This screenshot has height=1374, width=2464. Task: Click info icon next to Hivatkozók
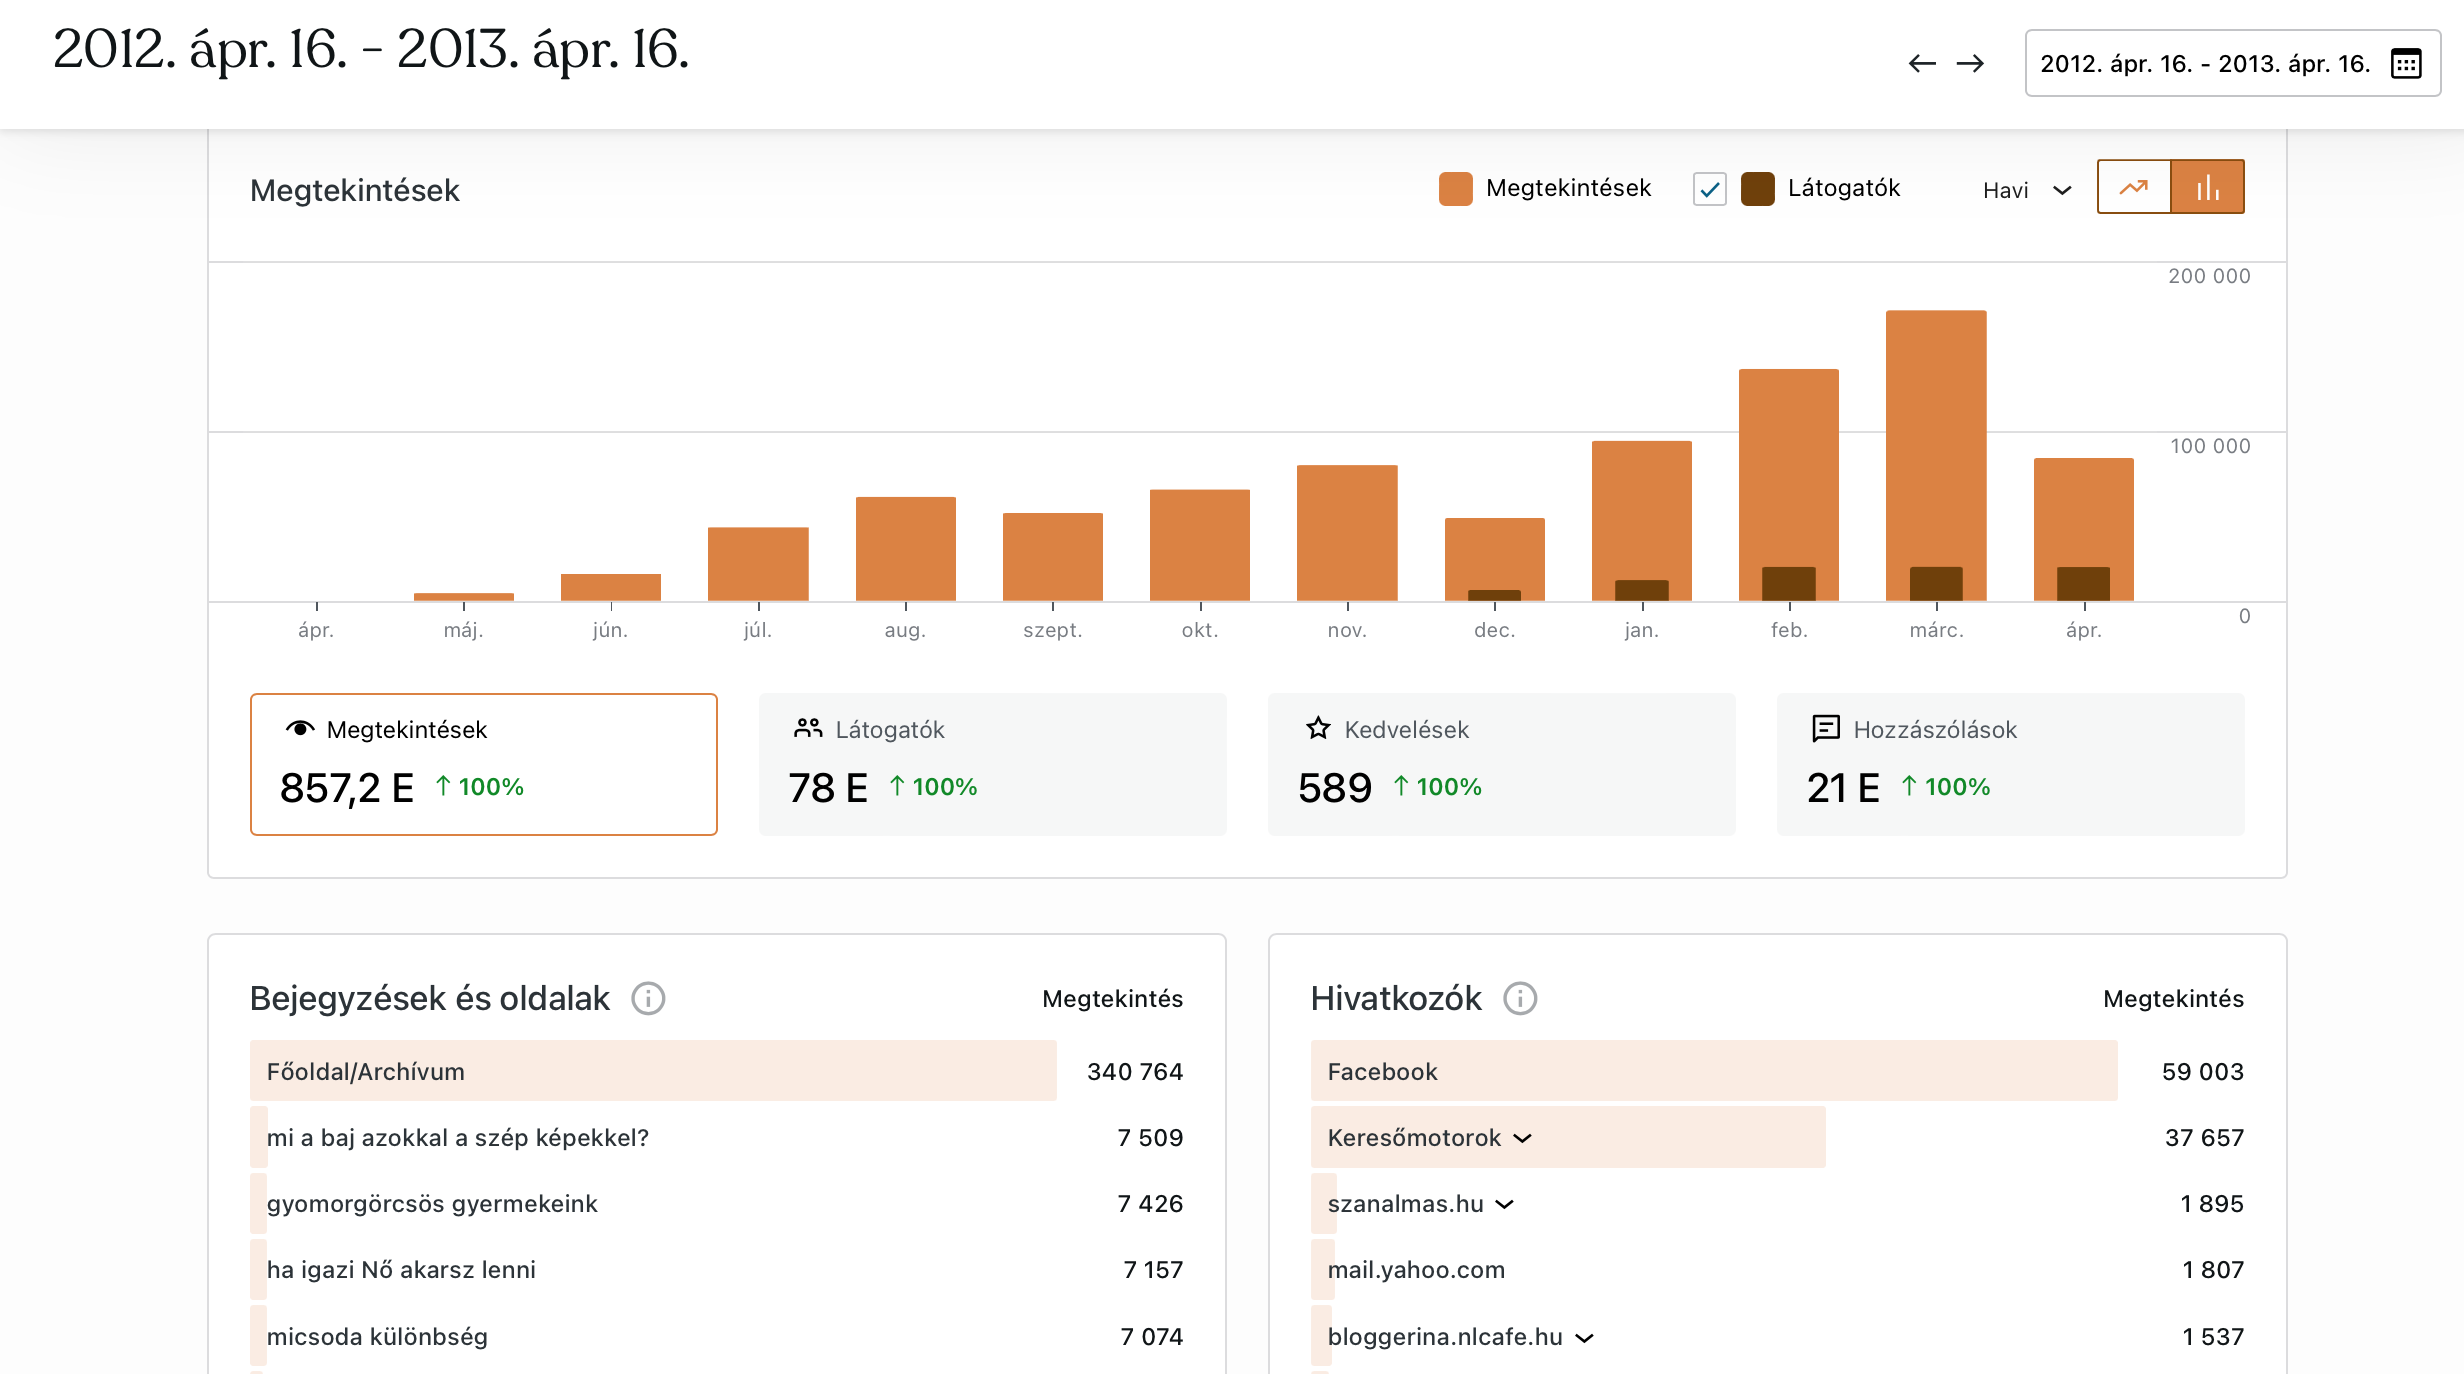[x=1520, y=998]
